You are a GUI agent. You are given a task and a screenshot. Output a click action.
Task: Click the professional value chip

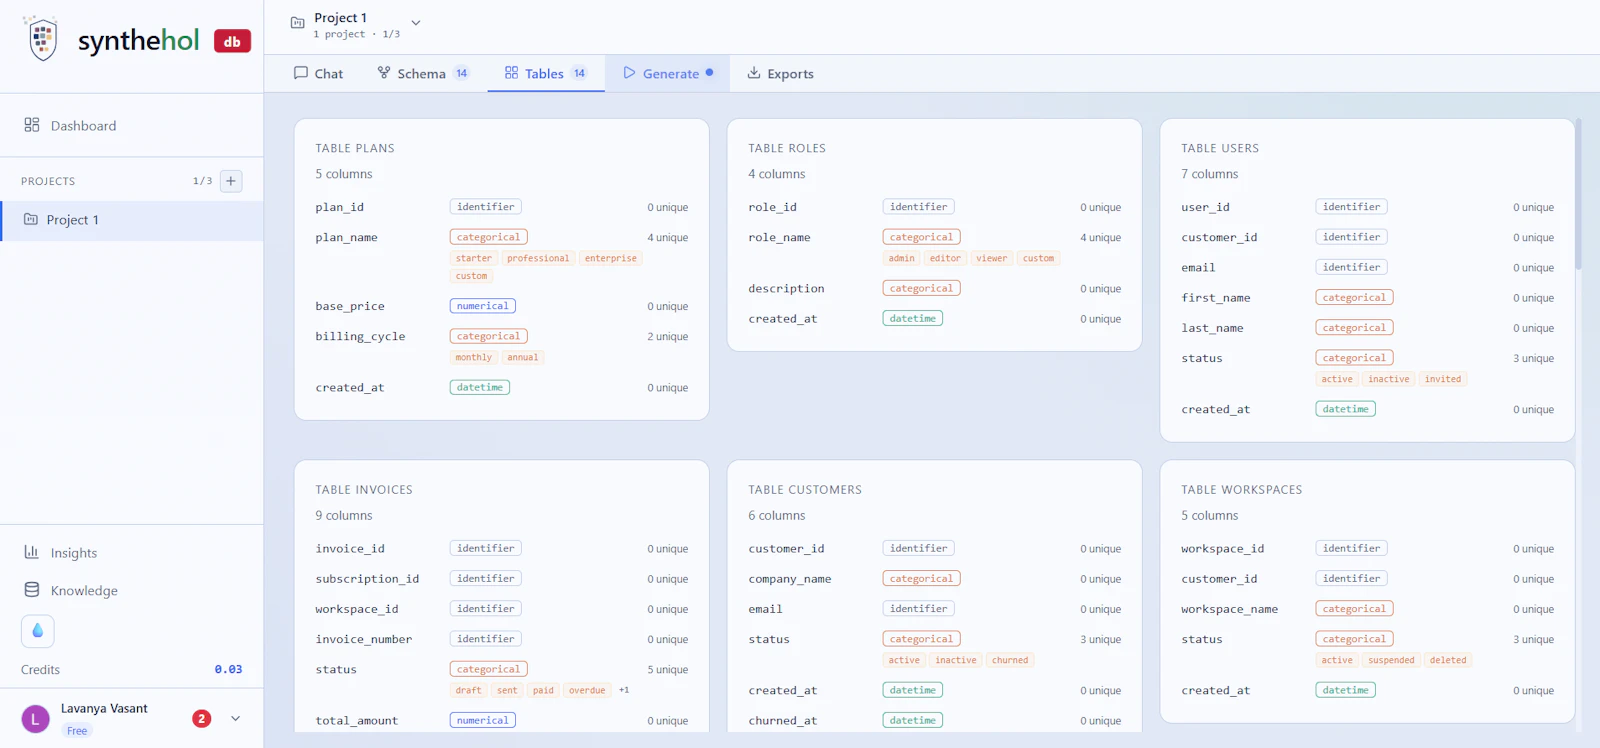538,258
